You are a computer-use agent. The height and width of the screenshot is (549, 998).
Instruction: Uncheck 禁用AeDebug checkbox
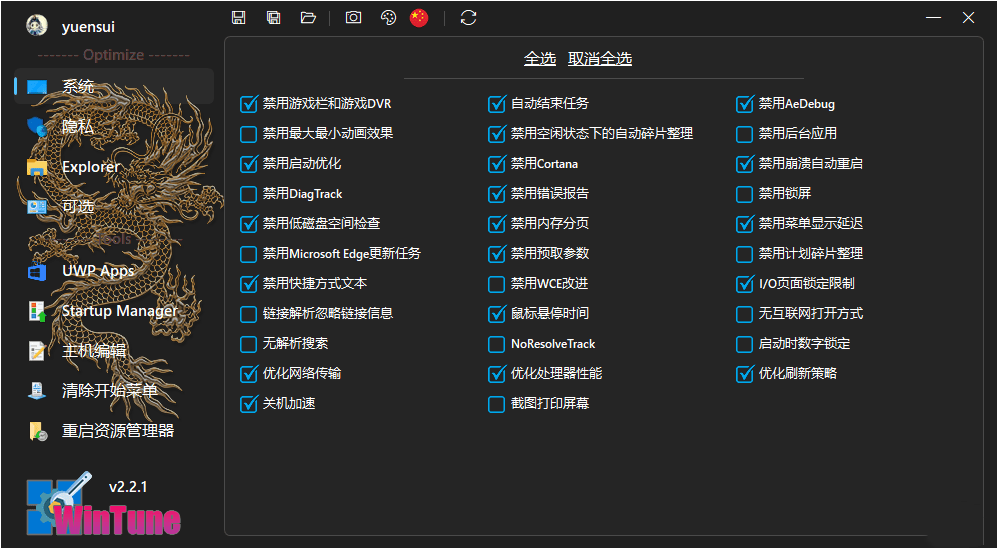coord(744,104)
